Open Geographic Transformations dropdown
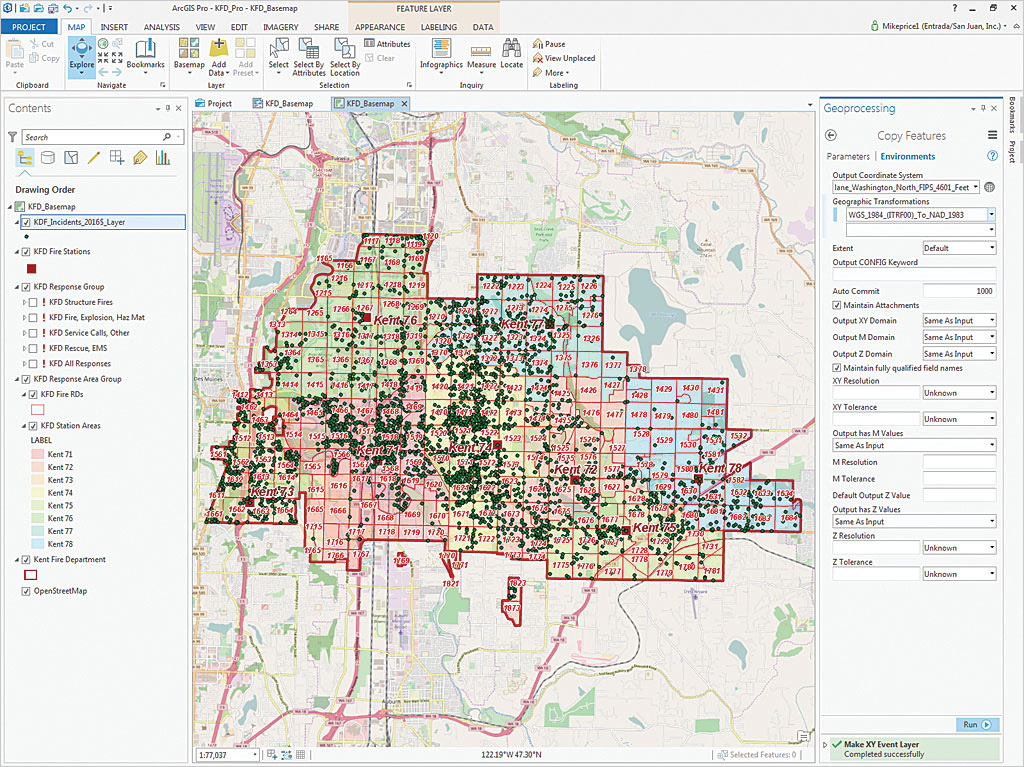1024x767 pixels. (991, 214)
